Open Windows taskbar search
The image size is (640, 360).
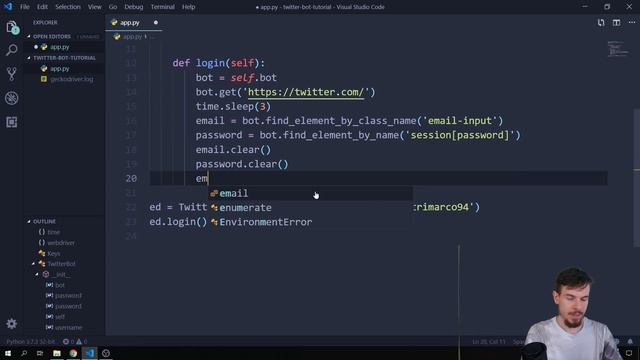(x=24, y=353)
